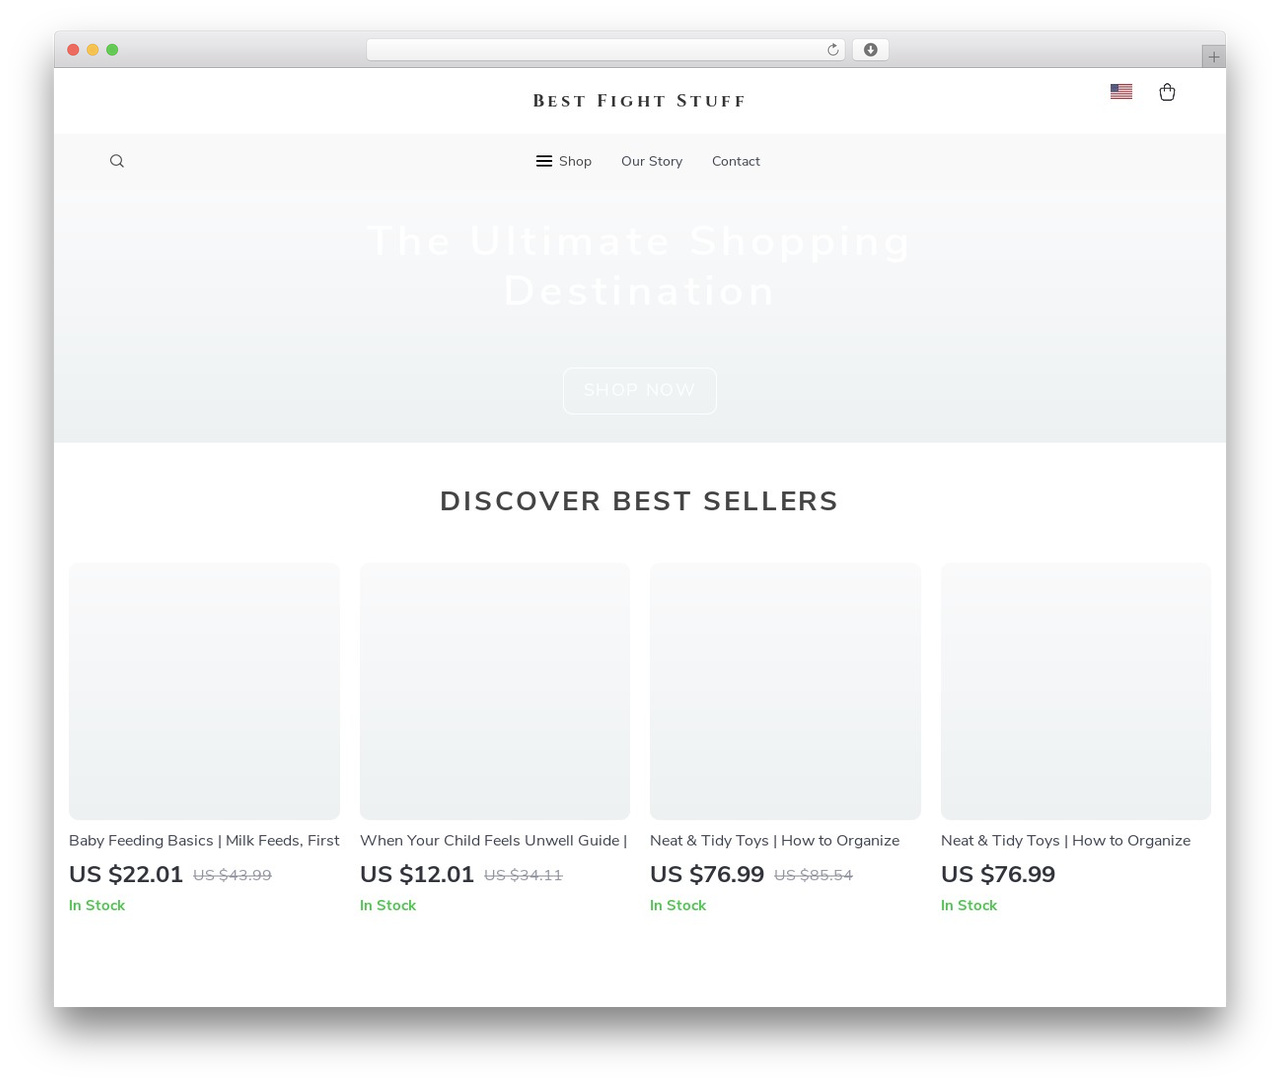The height and width of the screenshot is (1084, 1280).
Task: Open the Shop hamburger menu
Action: [564, 161]
